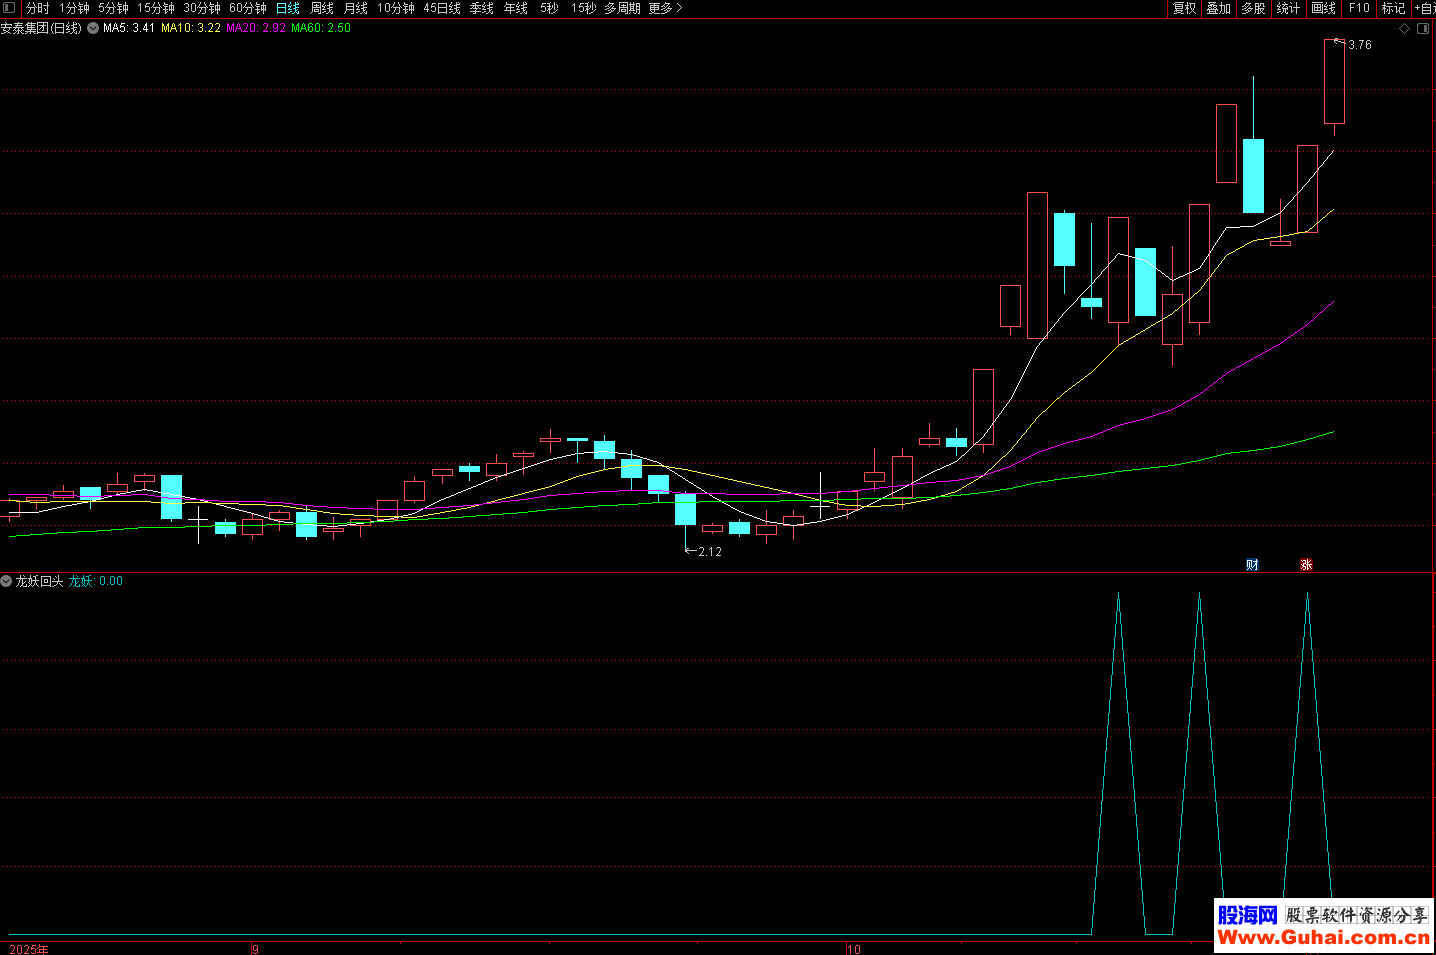Toggle the right side panel icon
This screenshot has width=1436, height=955.
pos(1423,29)
